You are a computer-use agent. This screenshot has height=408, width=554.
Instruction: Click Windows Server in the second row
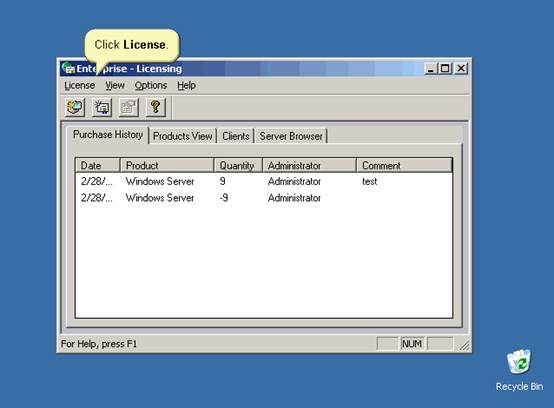click(x=160, y=198)
